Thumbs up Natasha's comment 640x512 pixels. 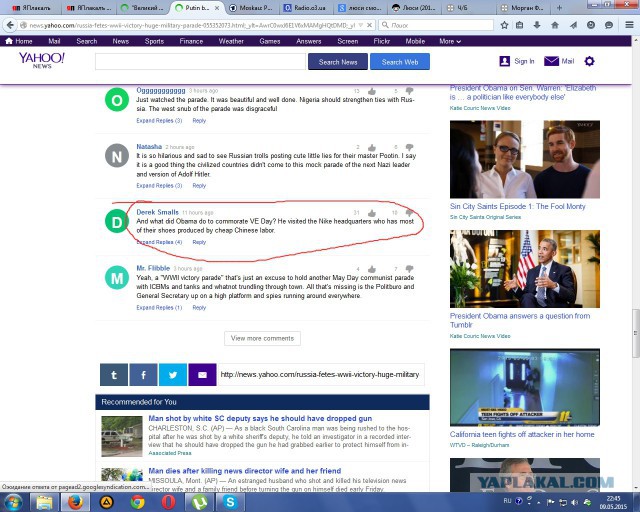pos(372,147)
